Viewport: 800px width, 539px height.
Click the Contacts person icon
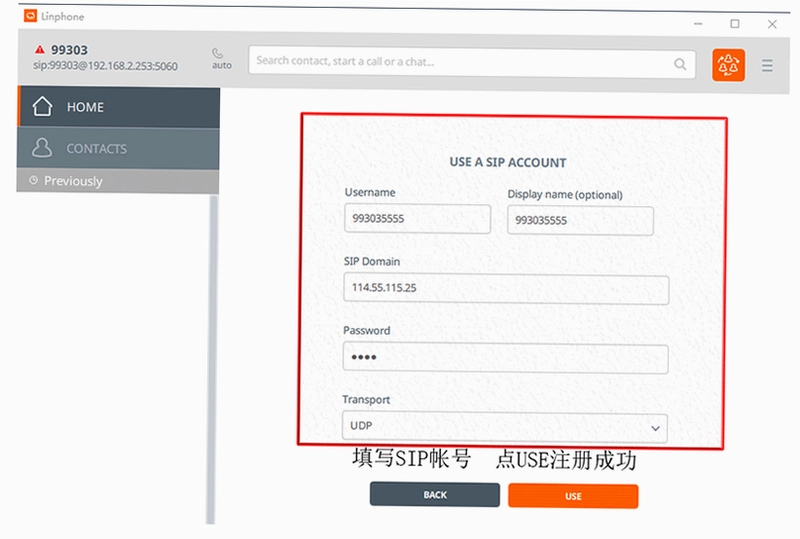point(42,148)
